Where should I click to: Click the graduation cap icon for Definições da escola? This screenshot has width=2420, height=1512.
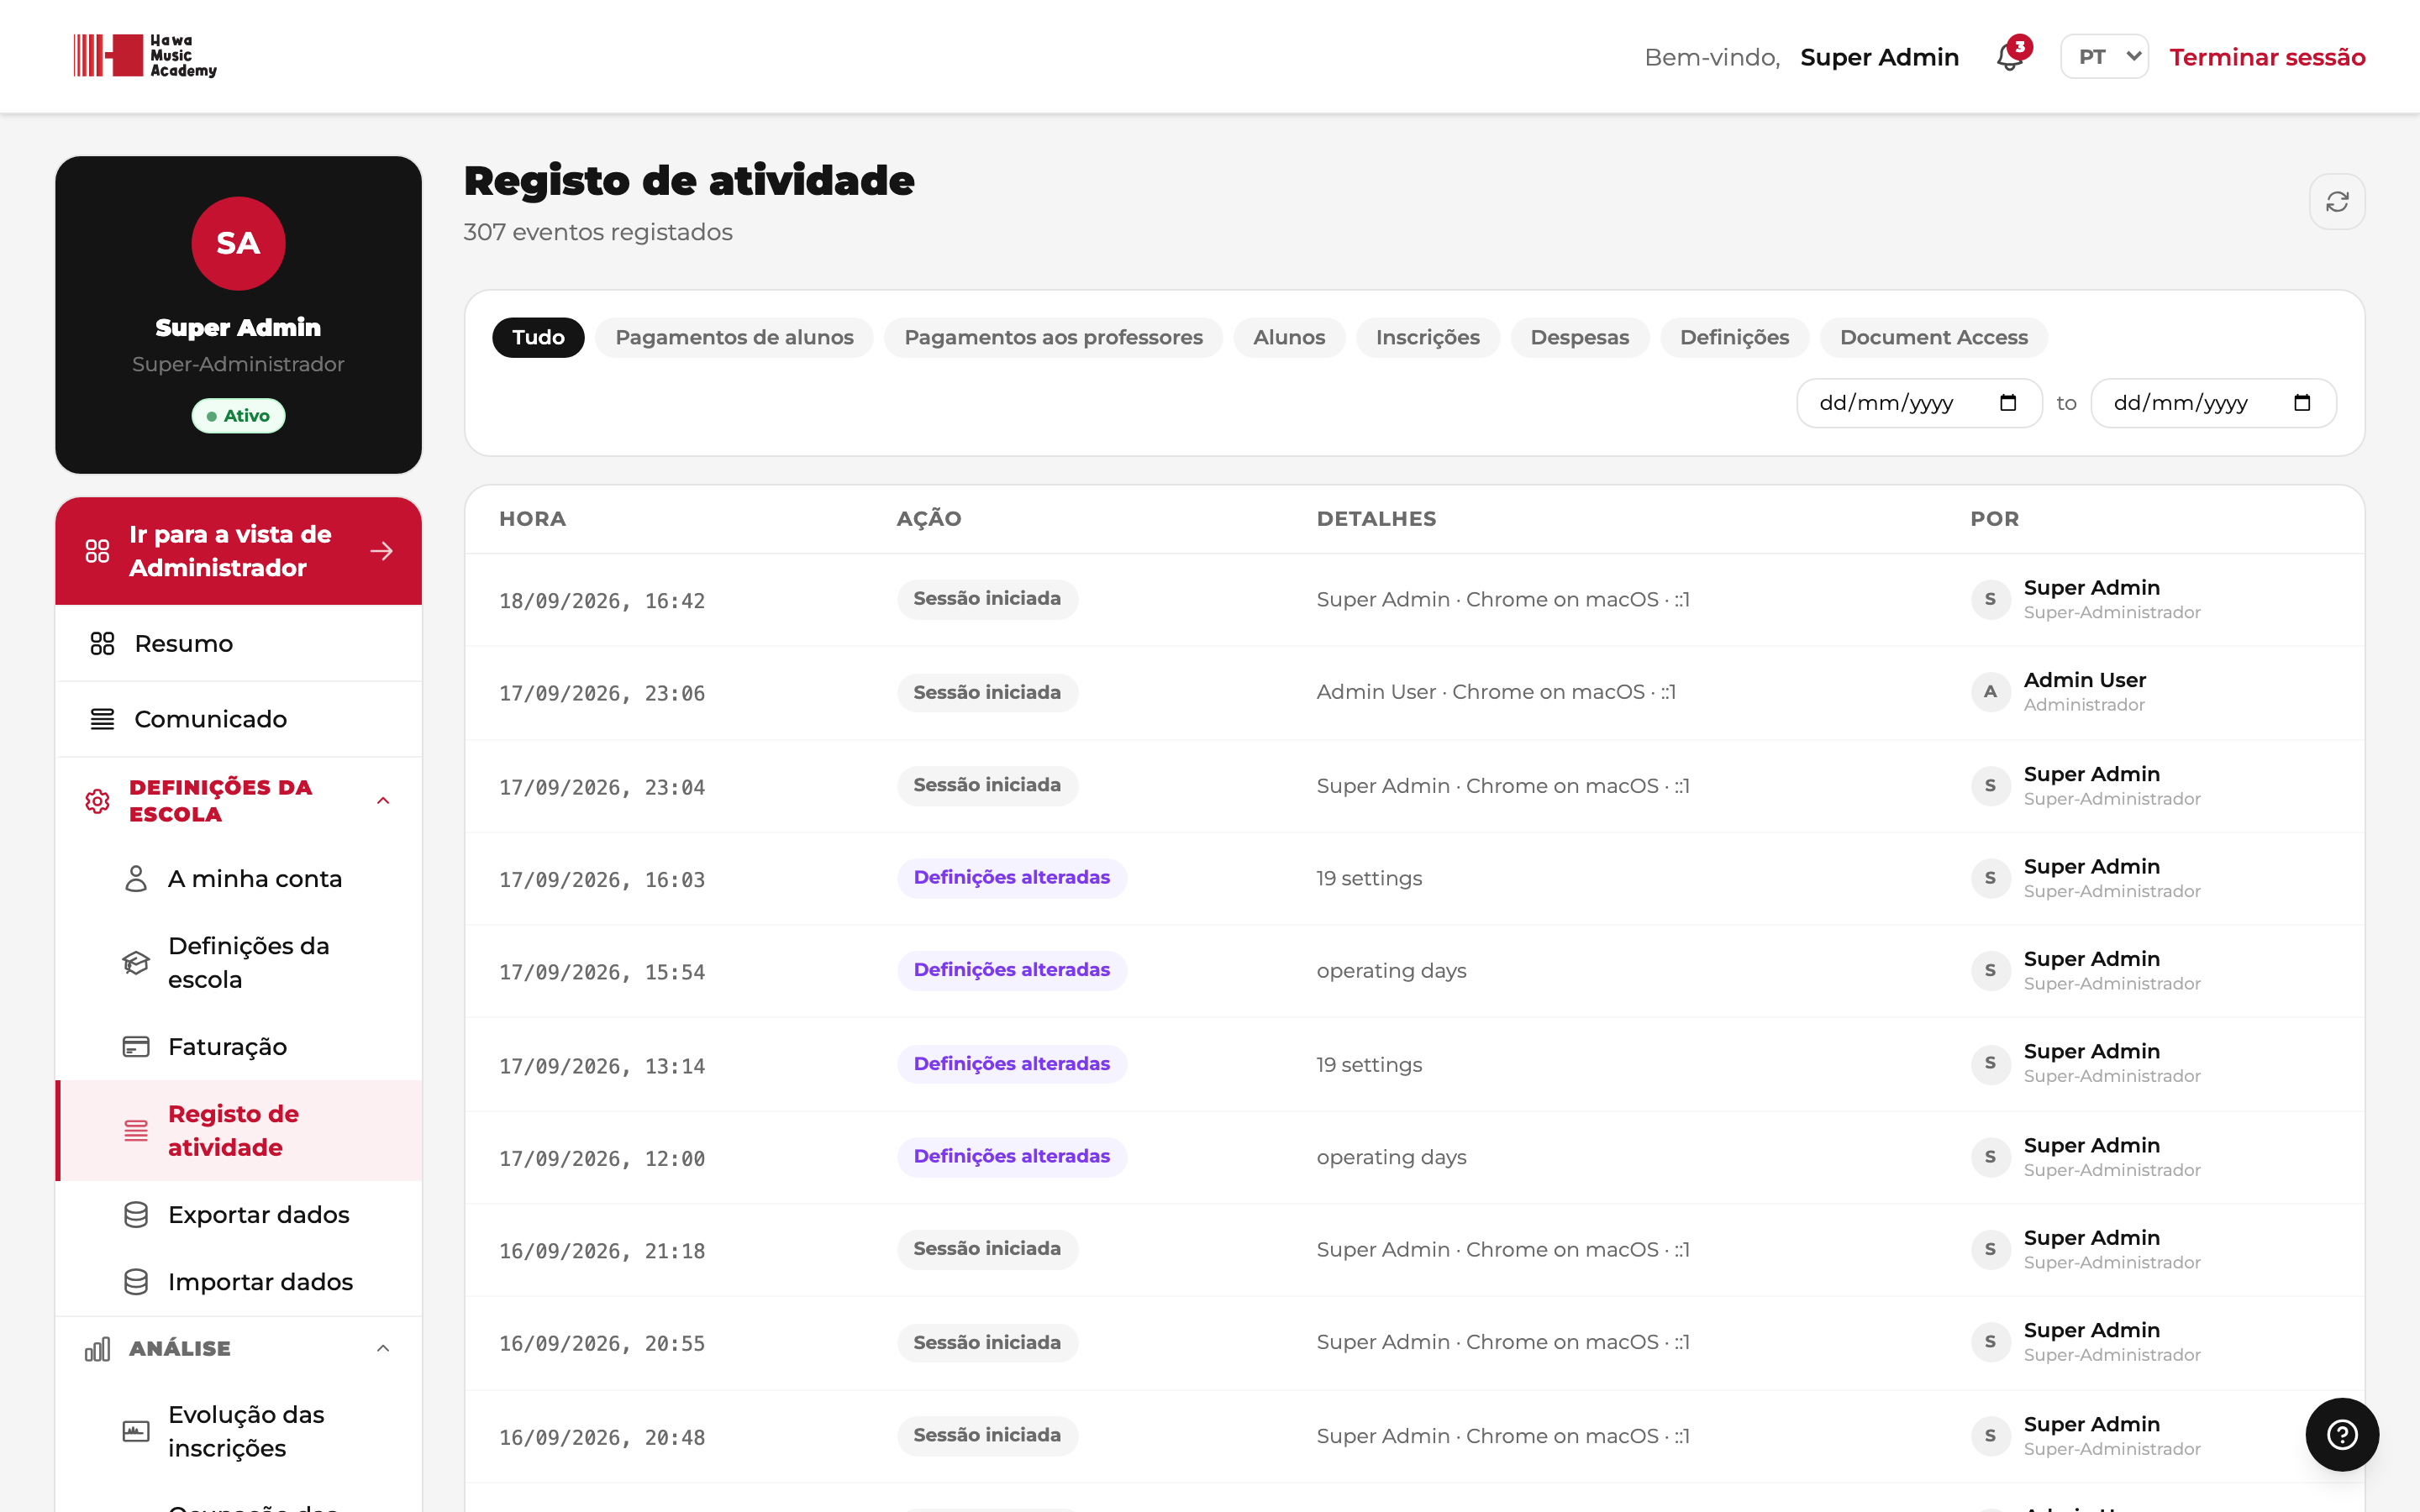click(x=136, y=962)
